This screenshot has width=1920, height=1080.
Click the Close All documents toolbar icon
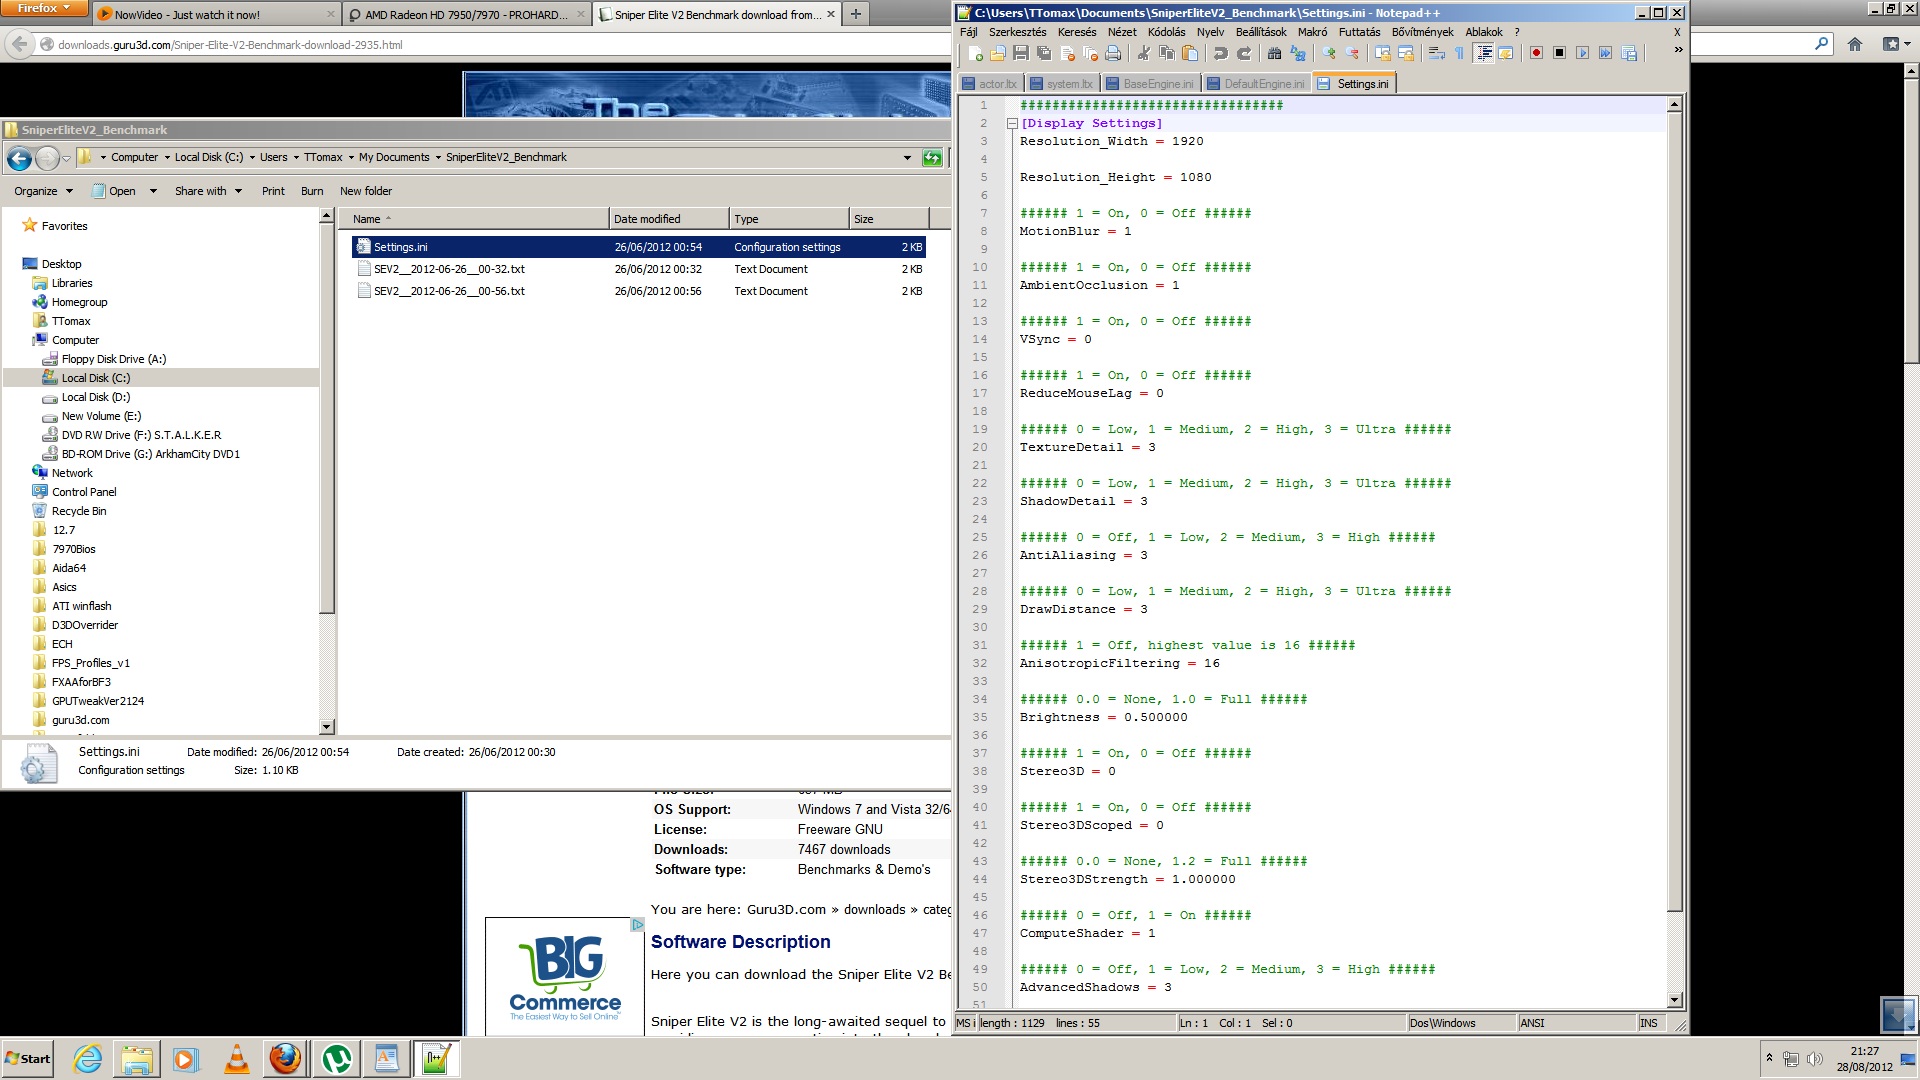[x=1090, y=53]
